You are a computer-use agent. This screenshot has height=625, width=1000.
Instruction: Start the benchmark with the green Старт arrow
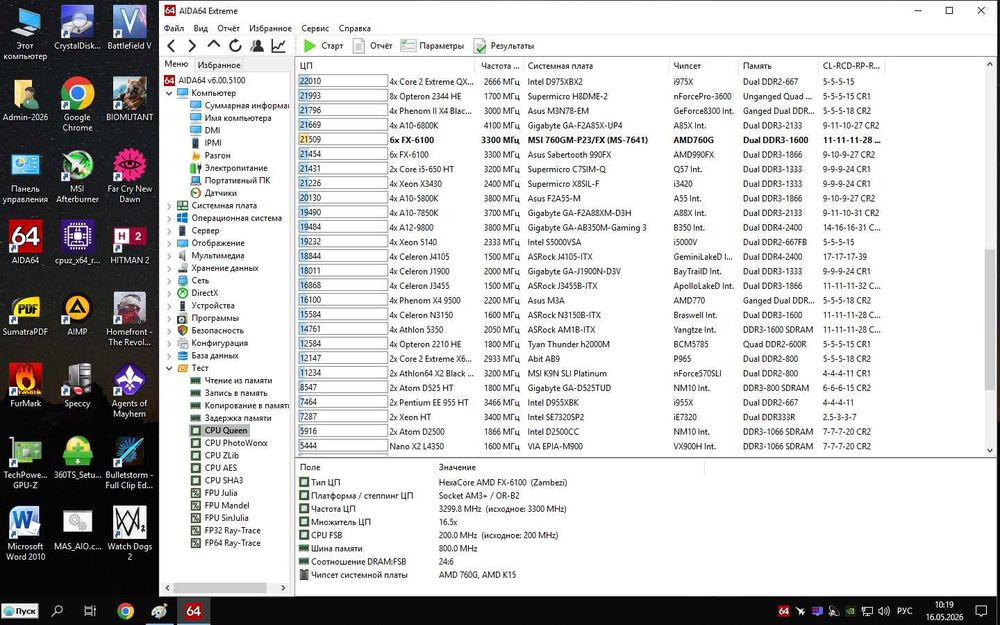310,45
